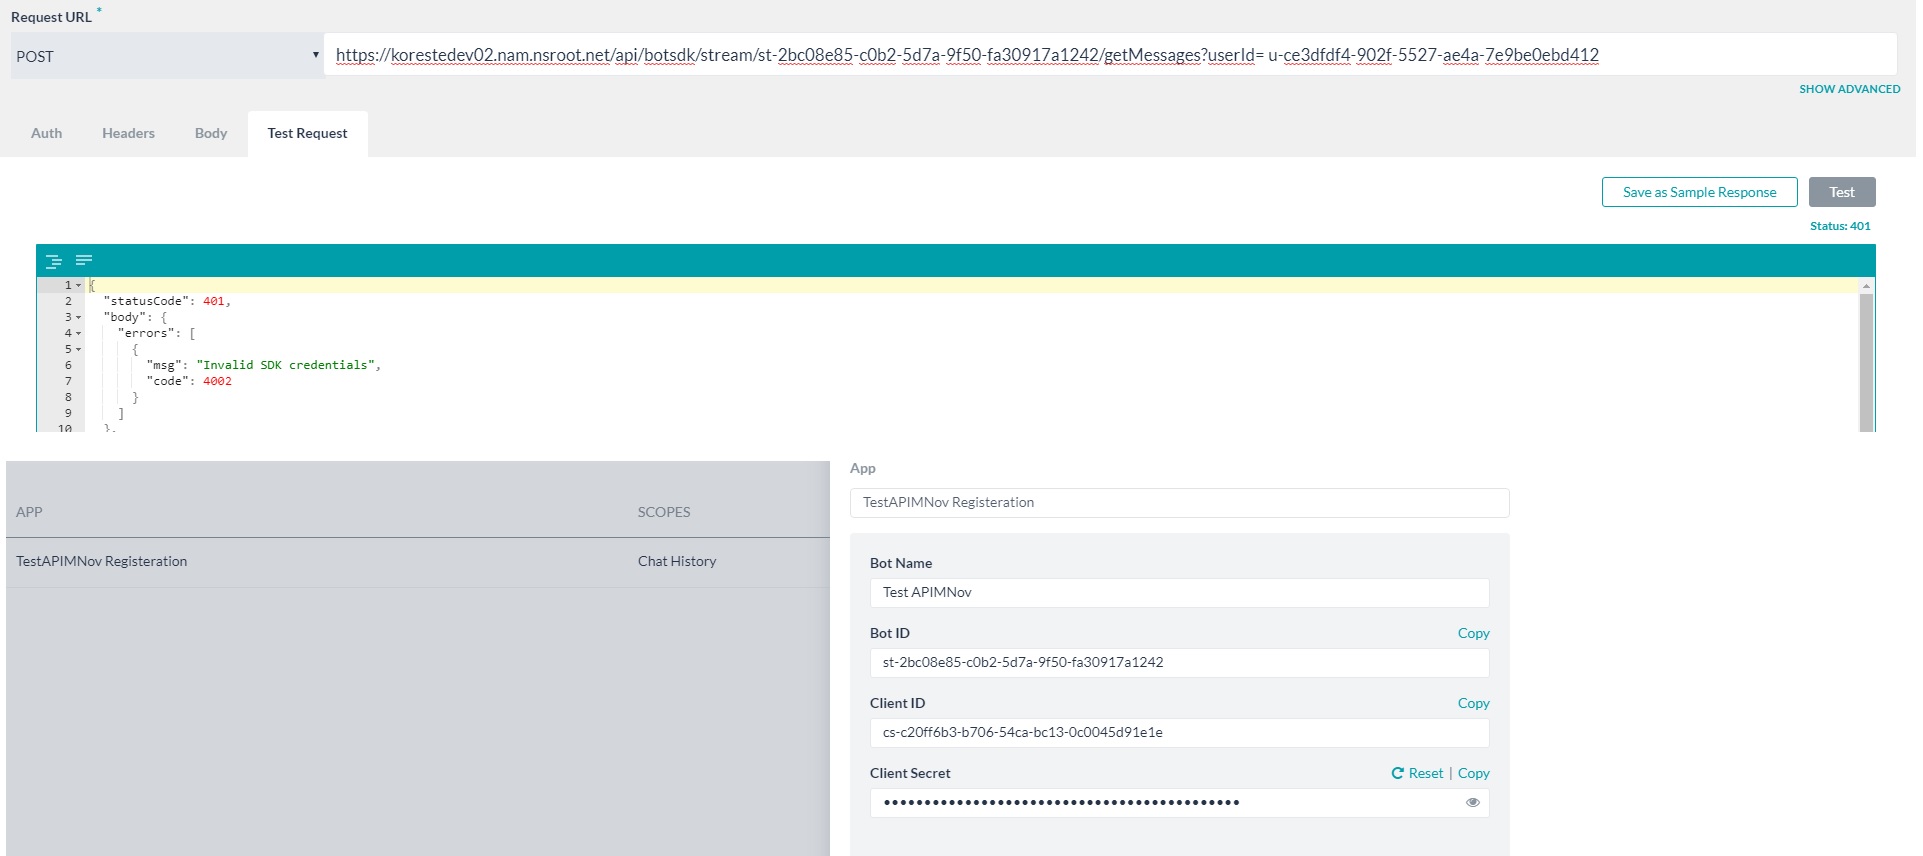The image size is (1923, 856).
Task: Click the code value 4002 in response
Action: [217, 381]
